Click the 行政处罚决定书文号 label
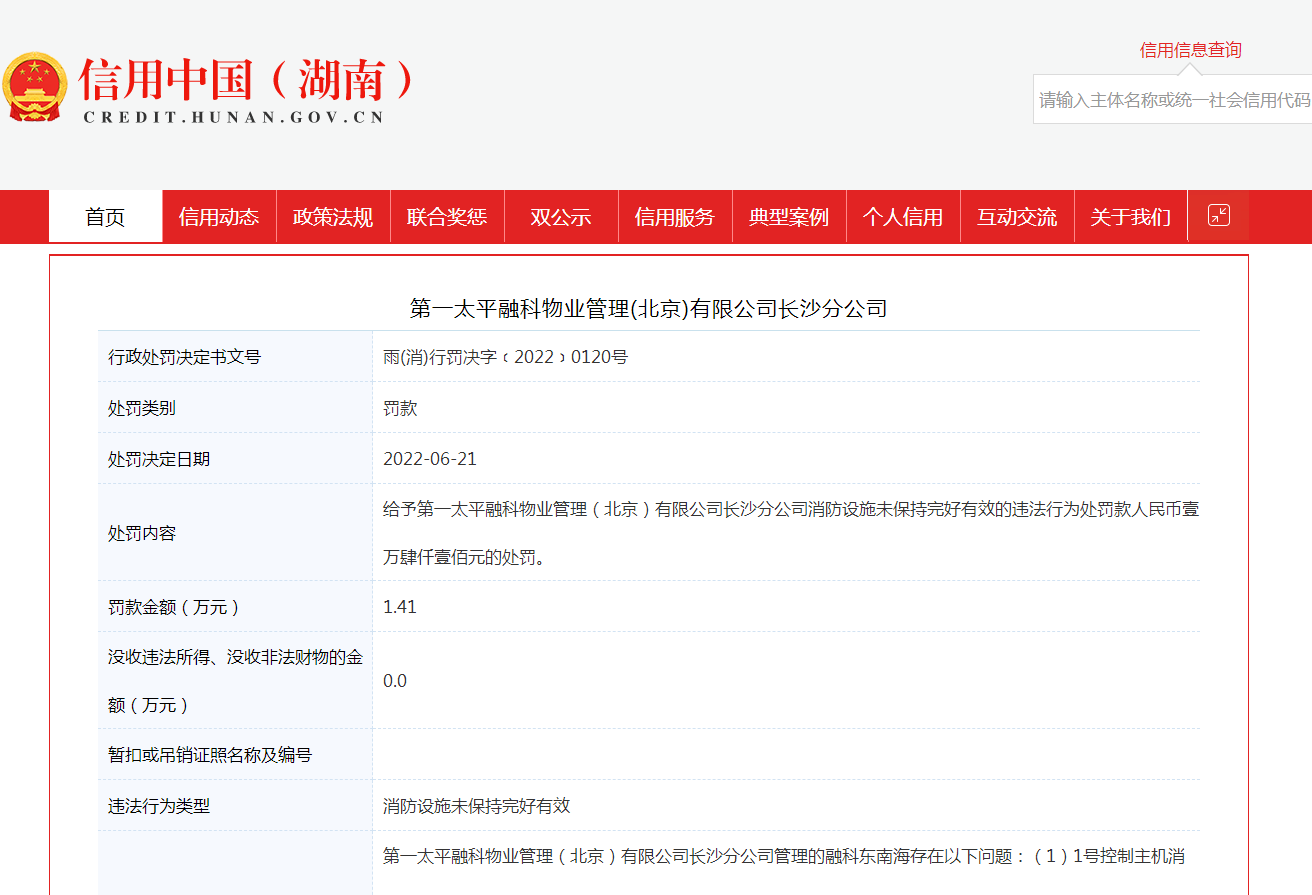 tap(184, 357)
